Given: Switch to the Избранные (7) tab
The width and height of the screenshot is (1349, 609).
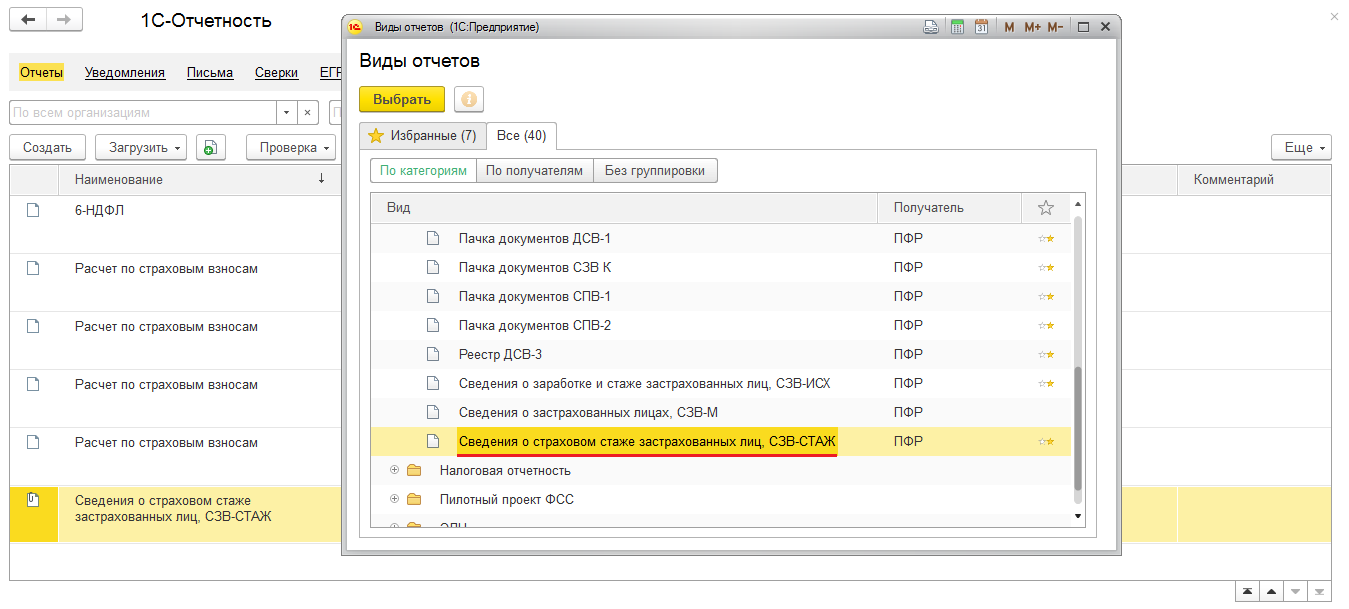Looking at the screenshot, I should point(422,135).
